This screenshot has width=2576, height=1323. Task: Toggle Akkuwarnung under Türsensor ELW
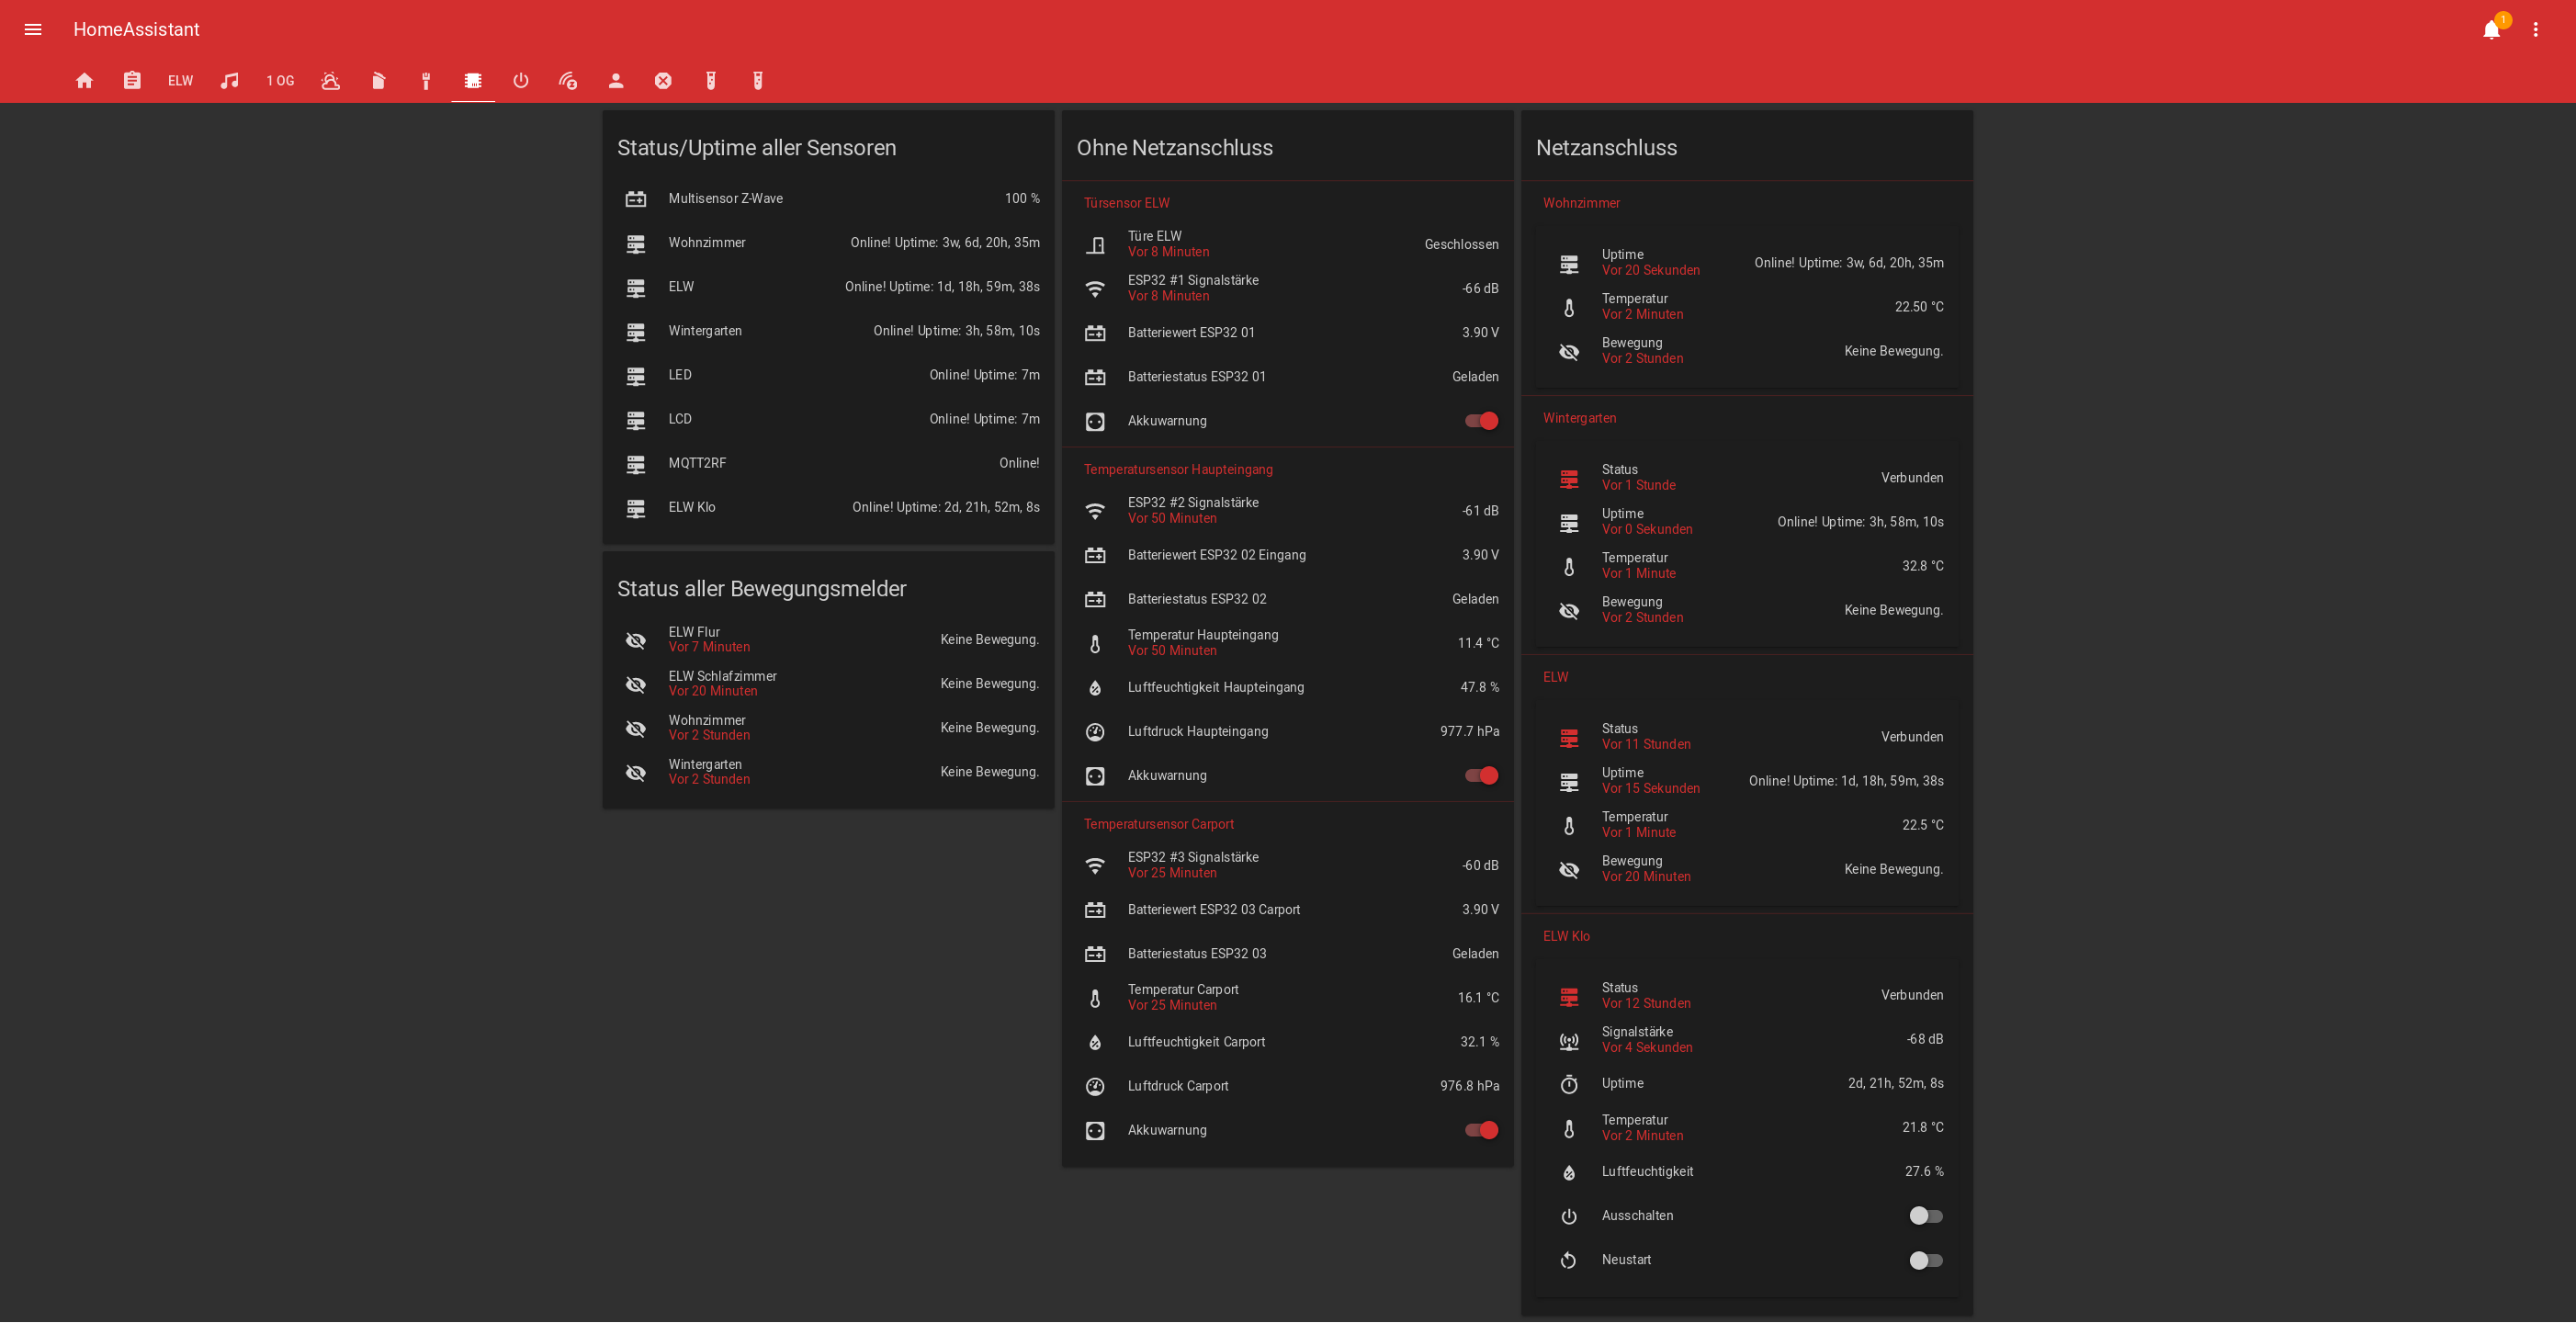point(1481,421)
